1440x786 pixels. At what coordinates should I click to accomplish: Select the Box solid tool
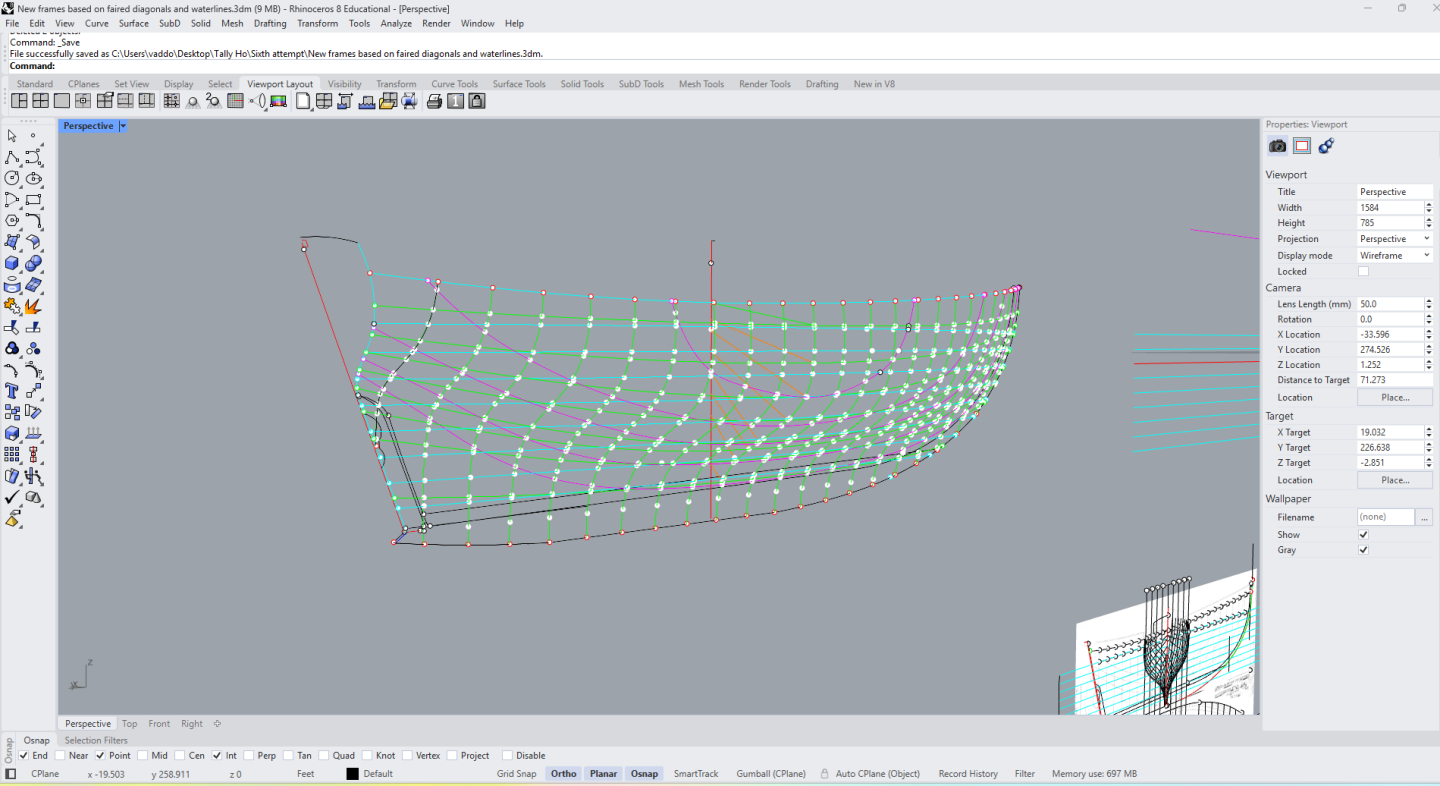click(12, 264)
